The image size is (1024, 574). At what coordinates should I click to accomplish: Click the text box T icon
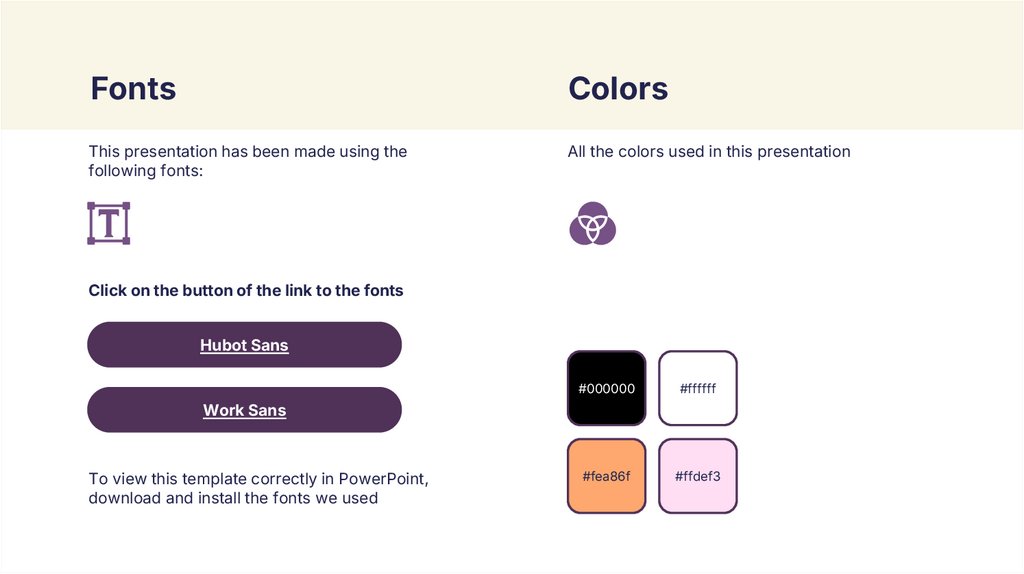click(x=109, y=223)
